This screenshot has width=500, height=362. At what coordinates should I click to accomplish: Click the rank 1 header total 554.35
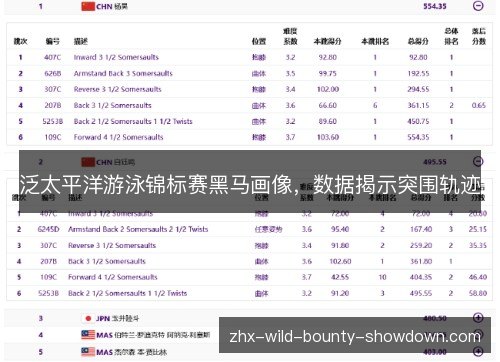point(435,6)
